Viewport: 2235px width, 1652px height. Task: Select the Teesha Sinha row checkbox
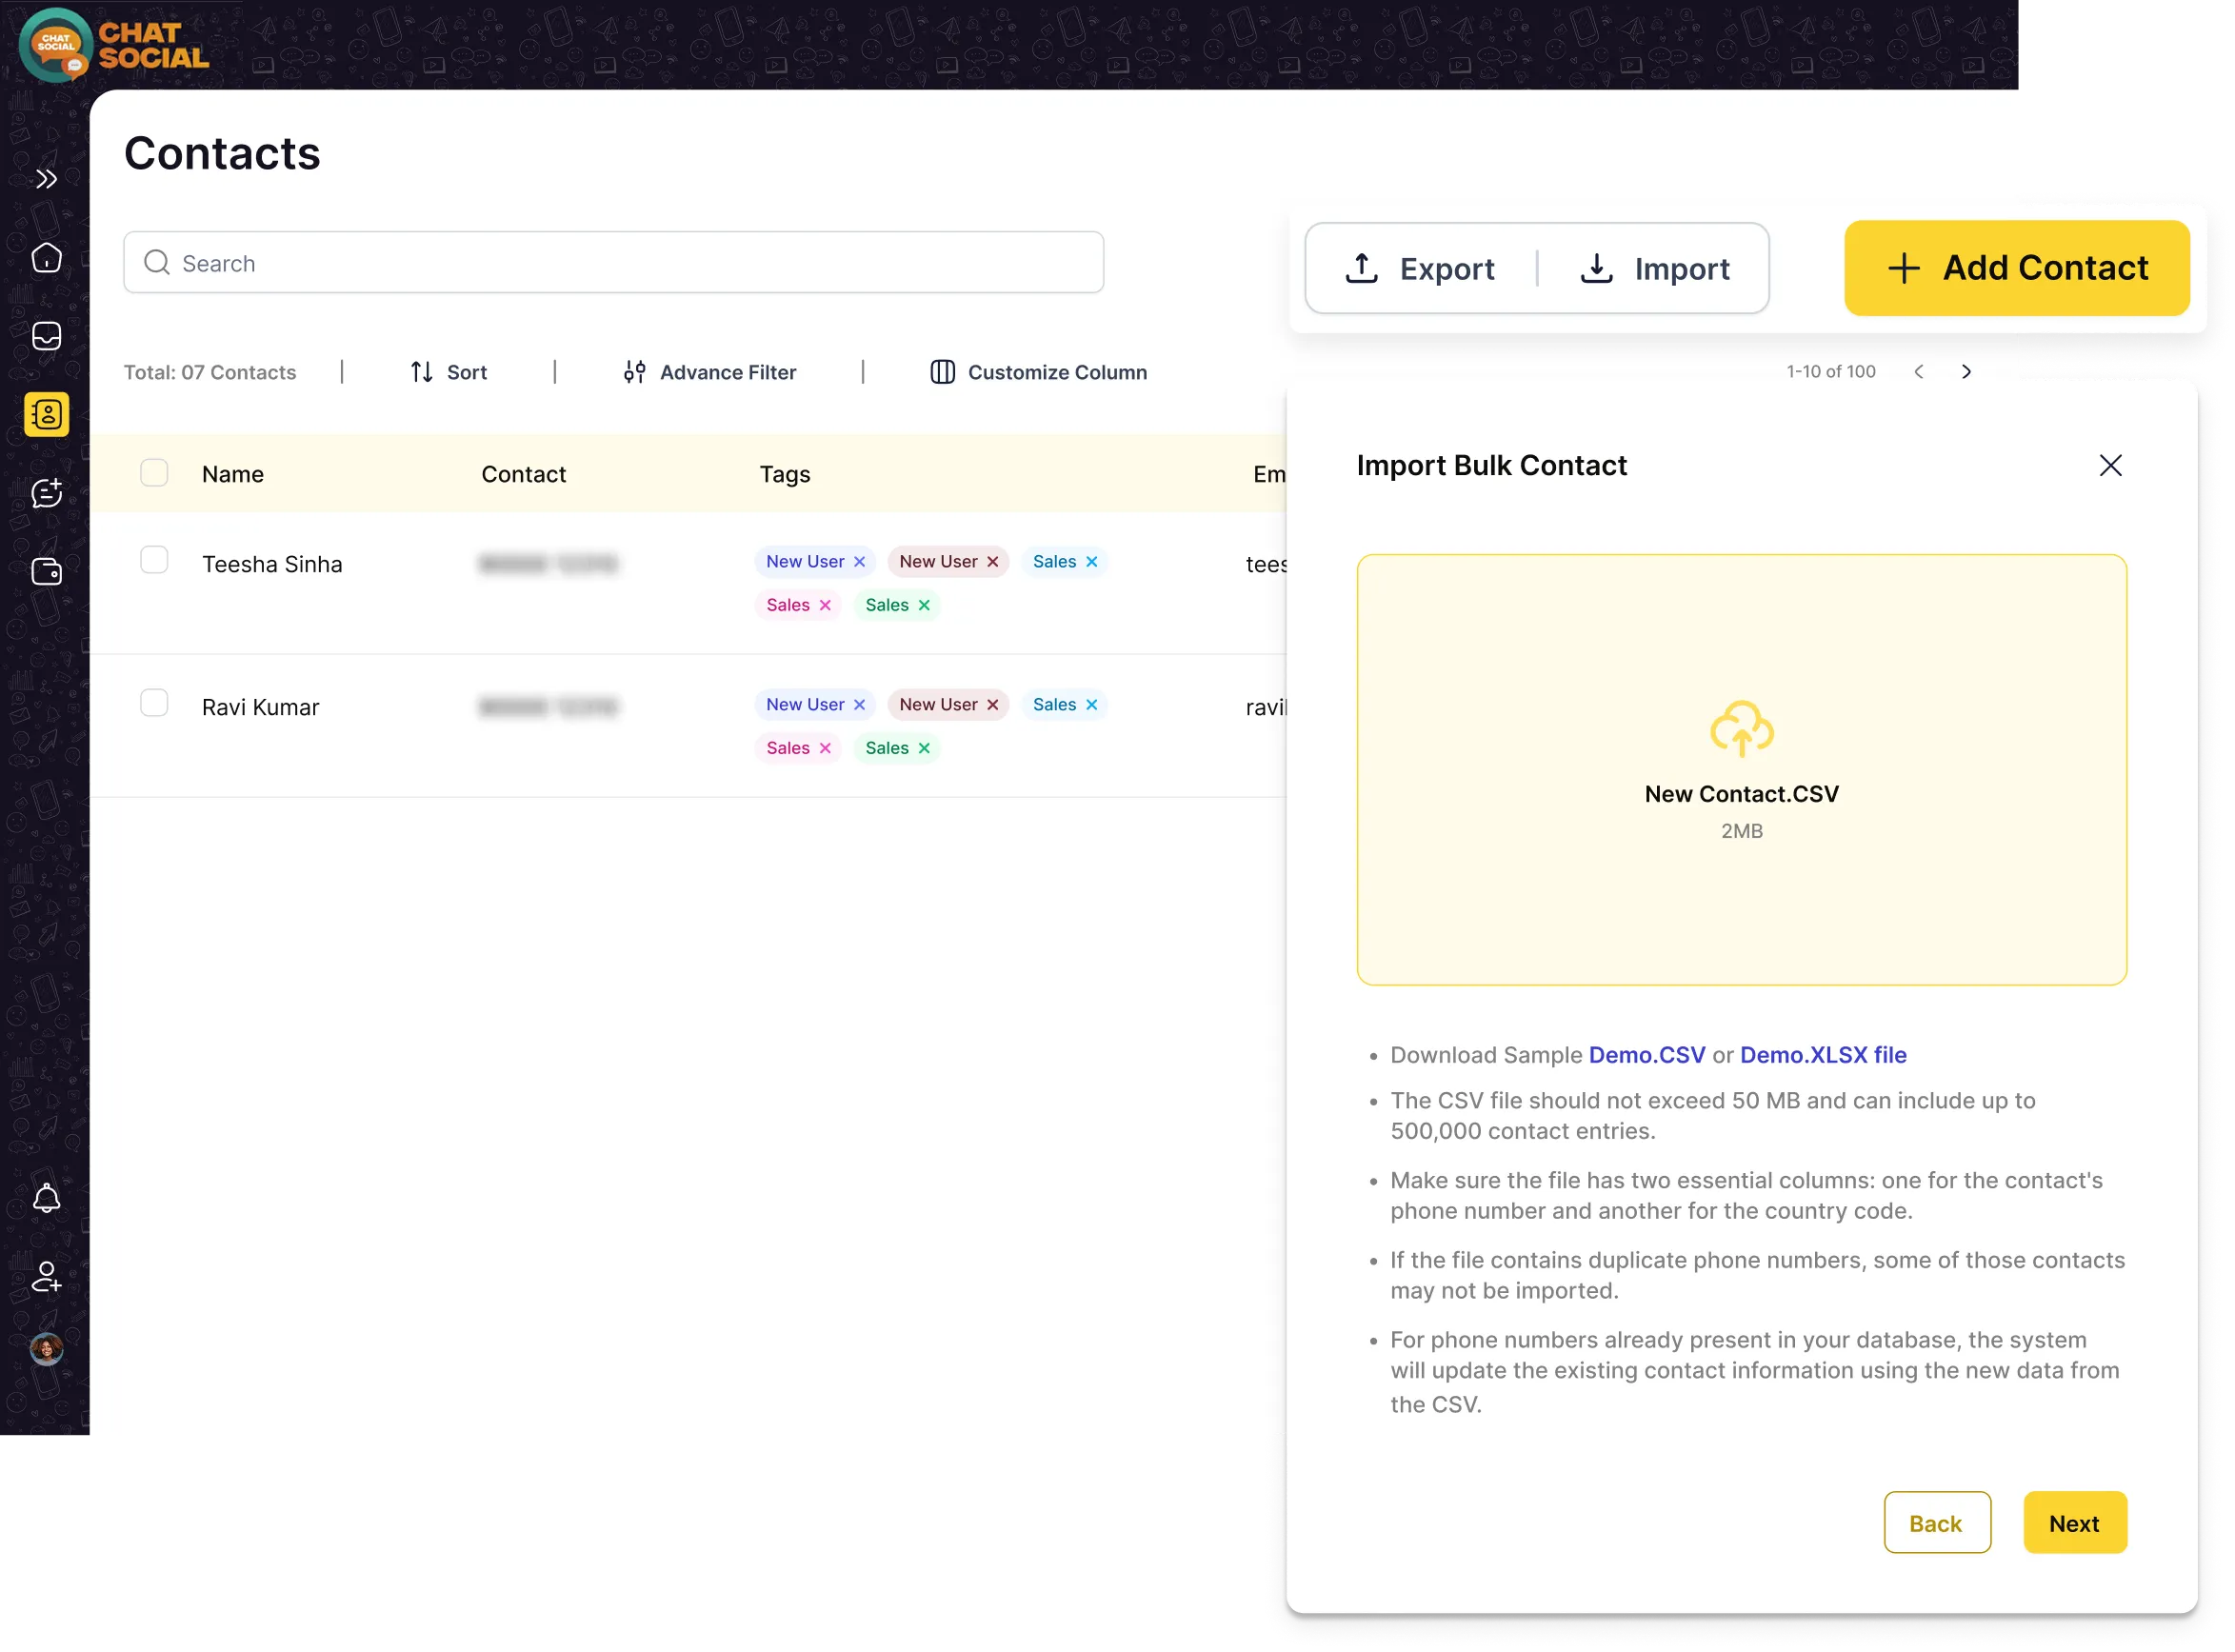(154, 559)
